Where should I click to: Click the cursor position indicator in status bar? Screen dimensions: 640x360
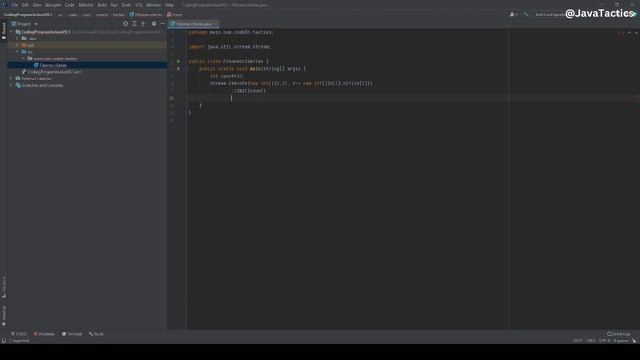[x=578, y=340]
